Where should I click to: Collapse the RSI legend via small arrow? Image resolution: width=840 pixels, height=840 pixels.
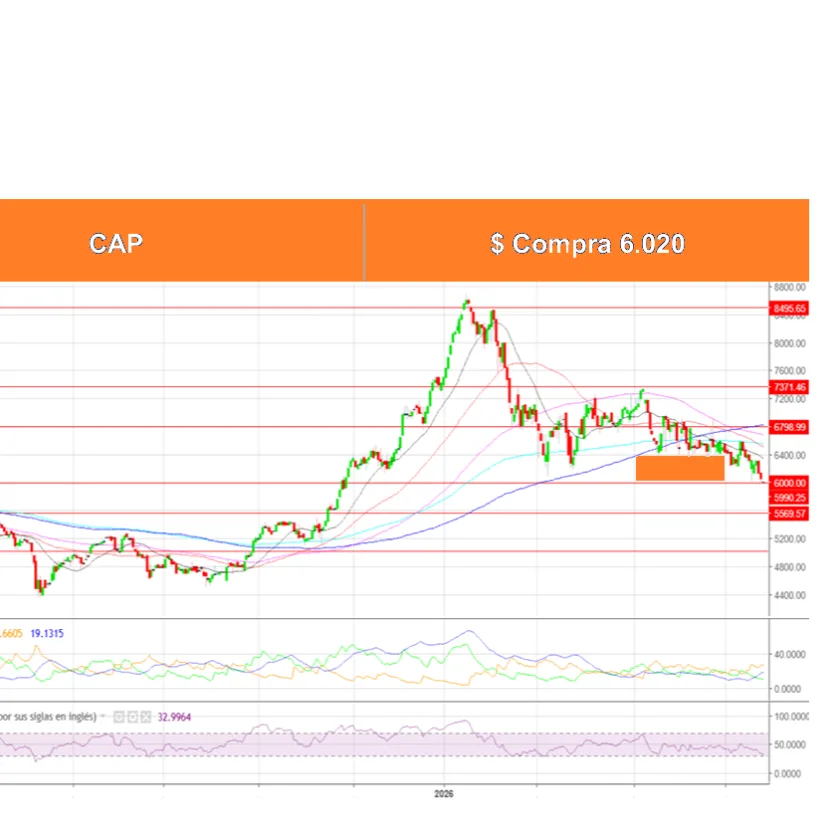point(103,716)
